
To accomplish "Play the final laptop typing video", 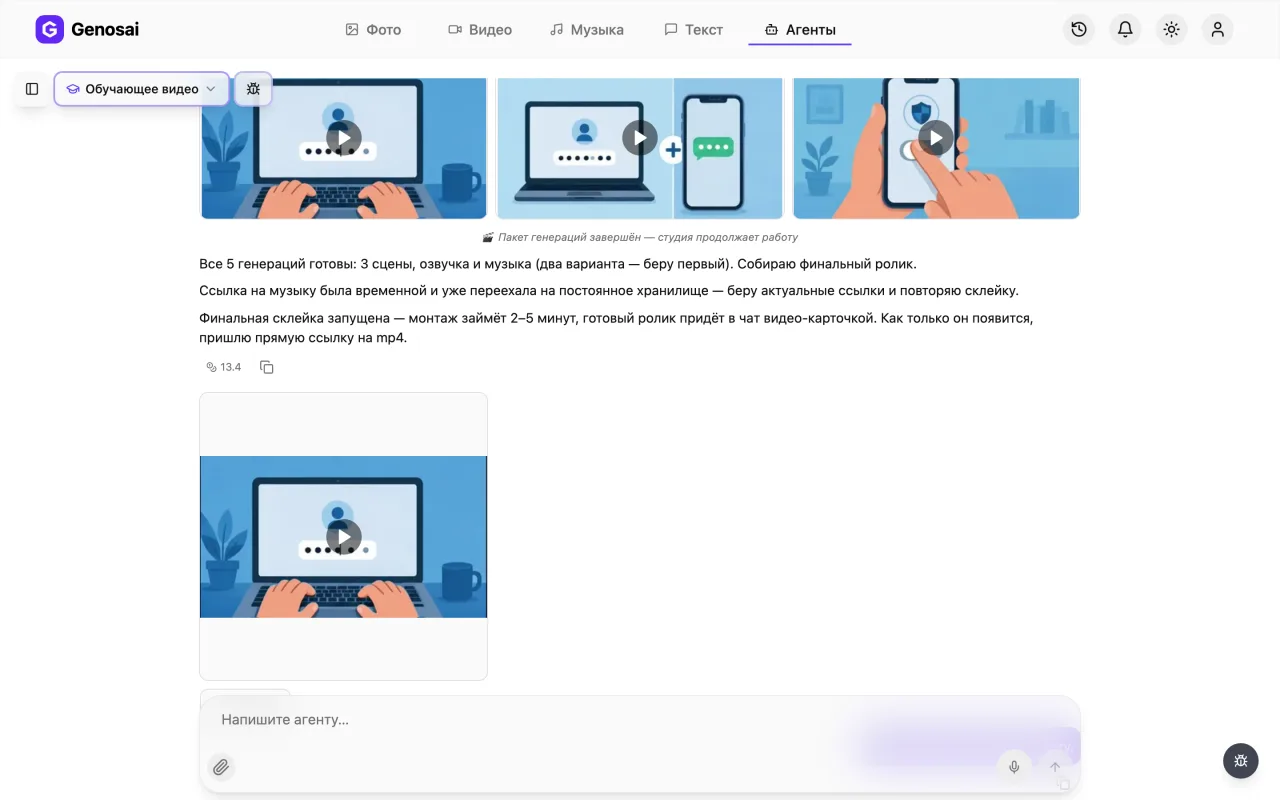I will pyautogui.click(x=344, y=537).
